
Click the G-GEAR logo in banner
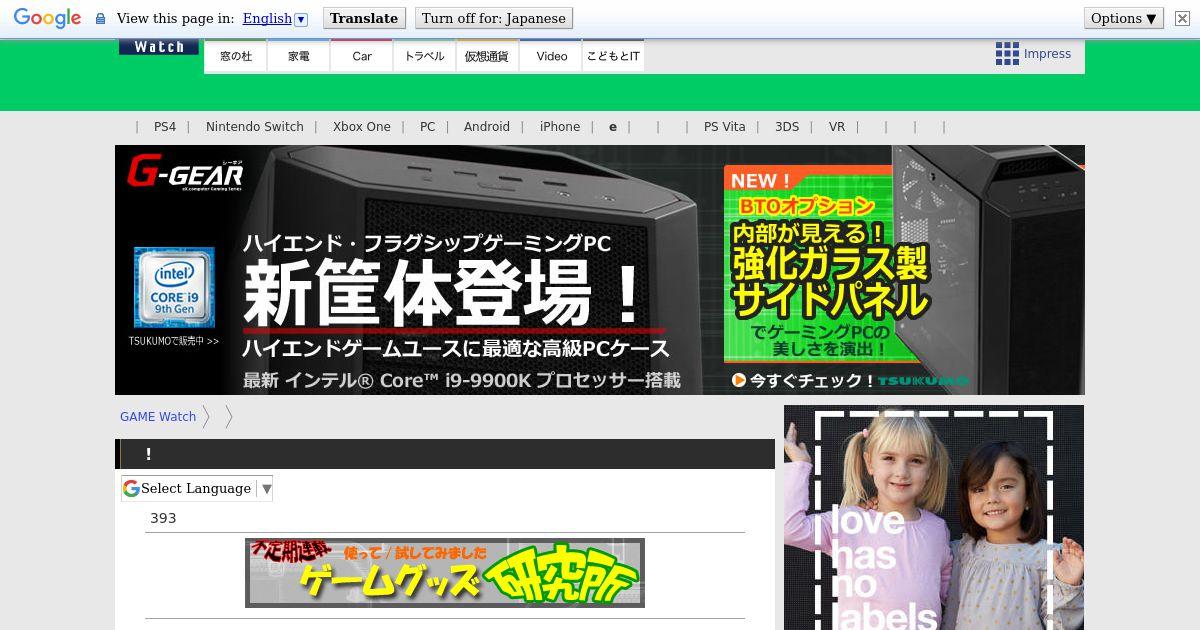tap(185, 172)
